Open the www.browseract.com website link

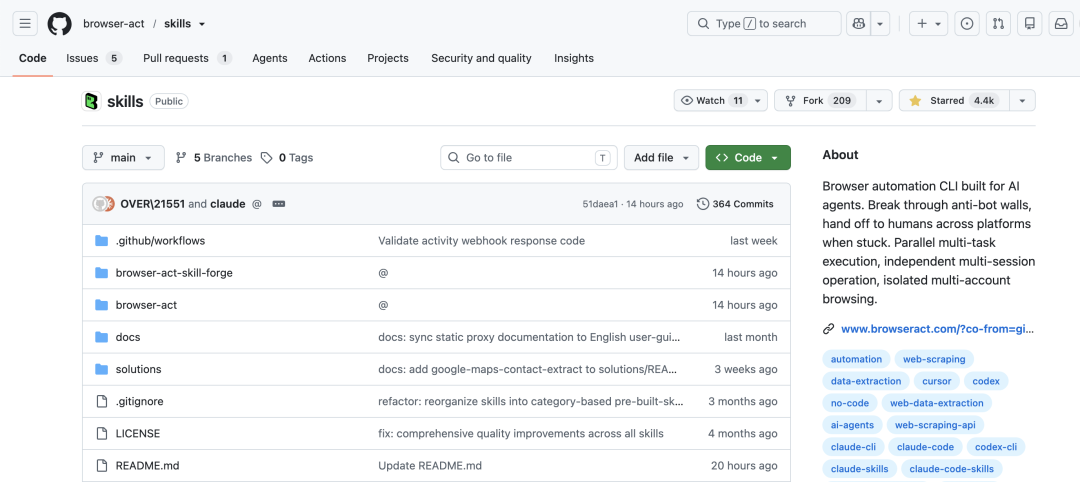click(937, 329)
